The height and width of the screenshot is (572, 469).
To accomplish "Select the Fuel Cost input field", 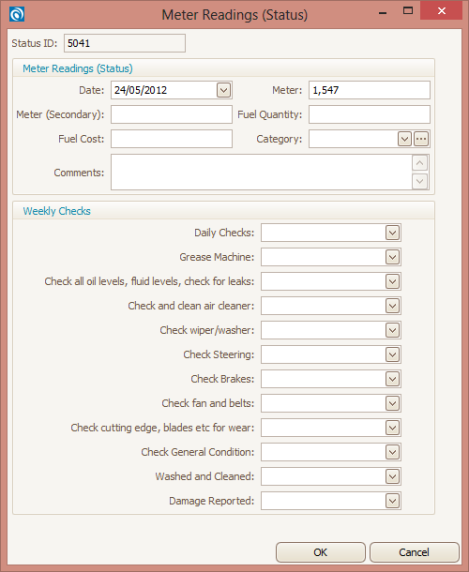I will (172, 139).
